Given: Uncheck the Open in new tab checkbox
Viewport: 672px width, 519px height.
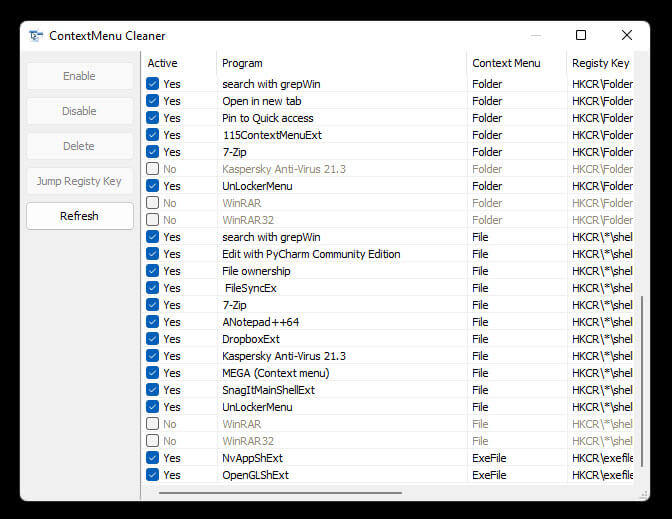Looking at the screenshot, I should [153, 101].
